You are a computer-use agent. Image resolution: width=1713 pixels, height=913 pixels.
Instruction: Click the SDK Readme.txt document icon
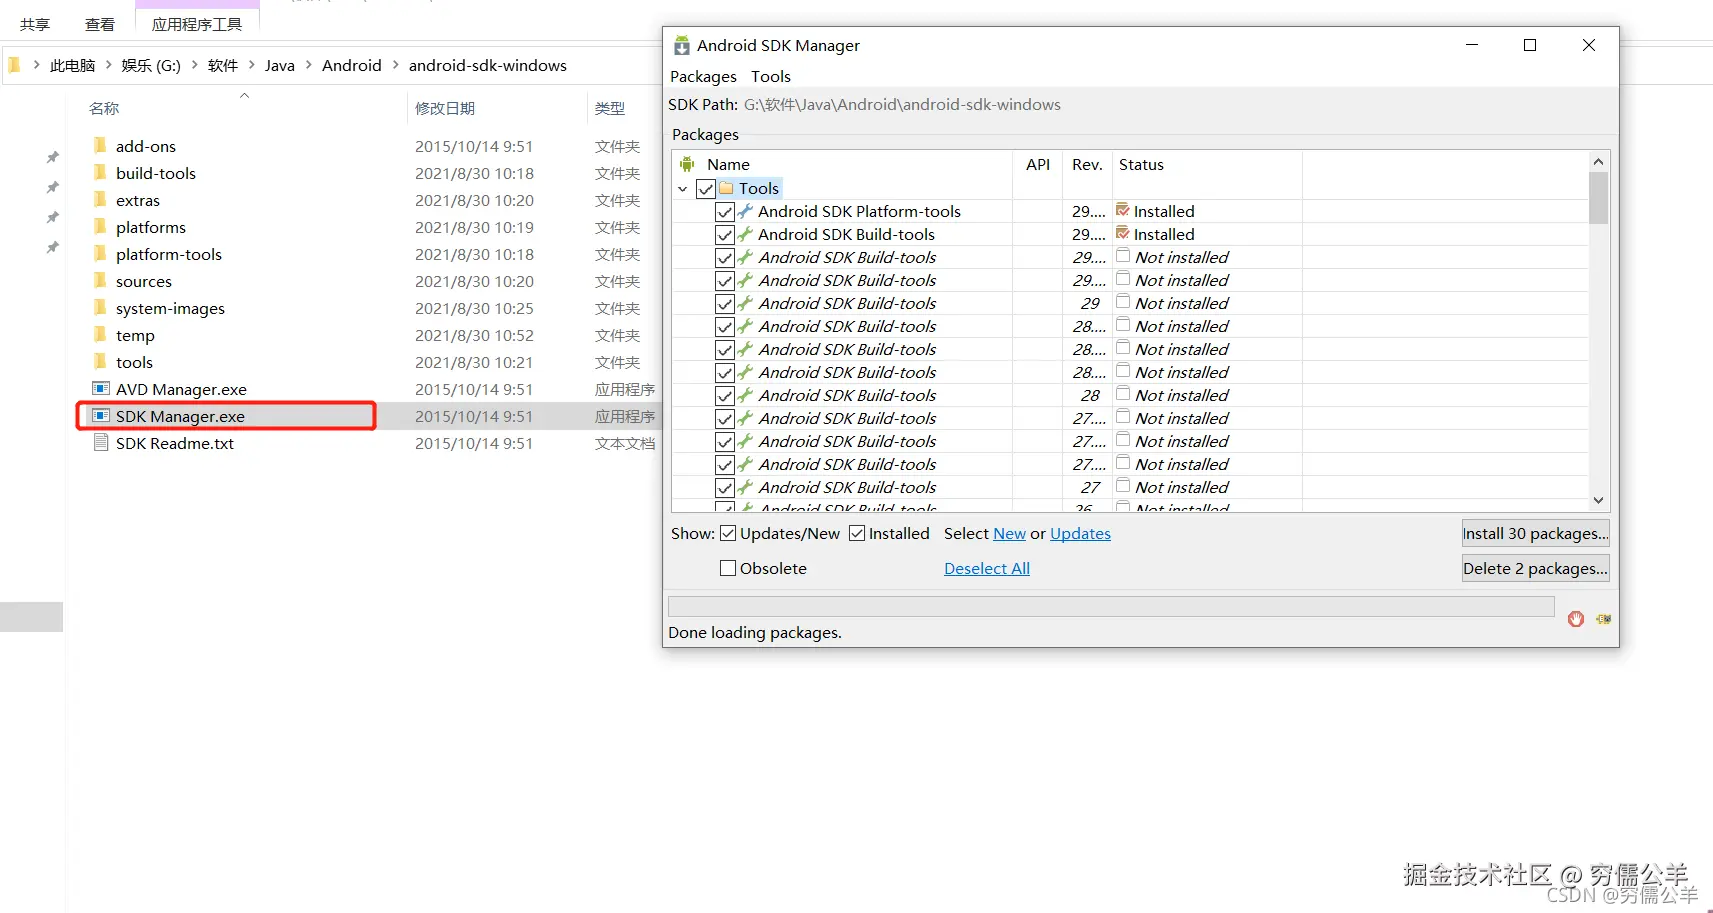101,442
